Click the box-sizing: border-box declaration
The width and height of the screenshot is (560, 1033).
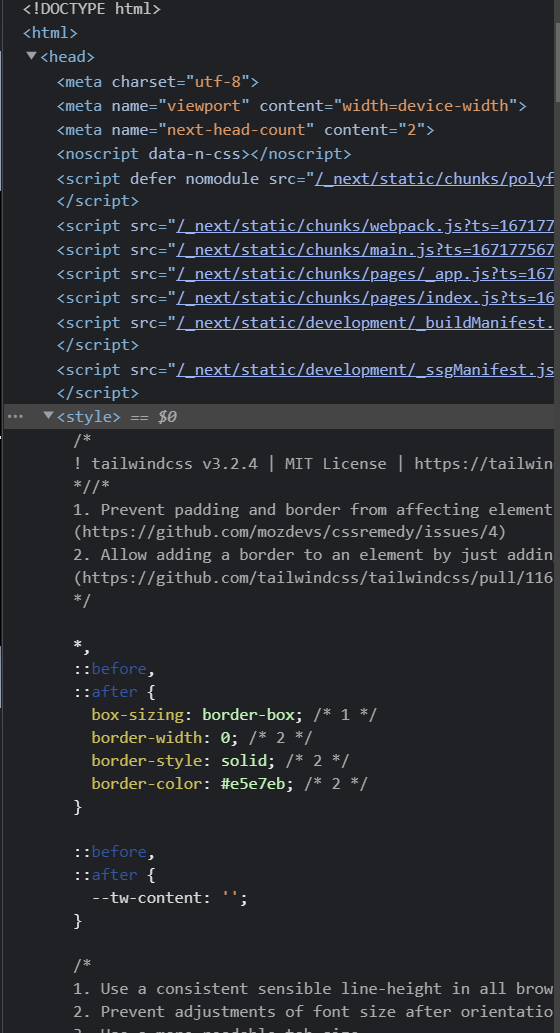point(197,714)
